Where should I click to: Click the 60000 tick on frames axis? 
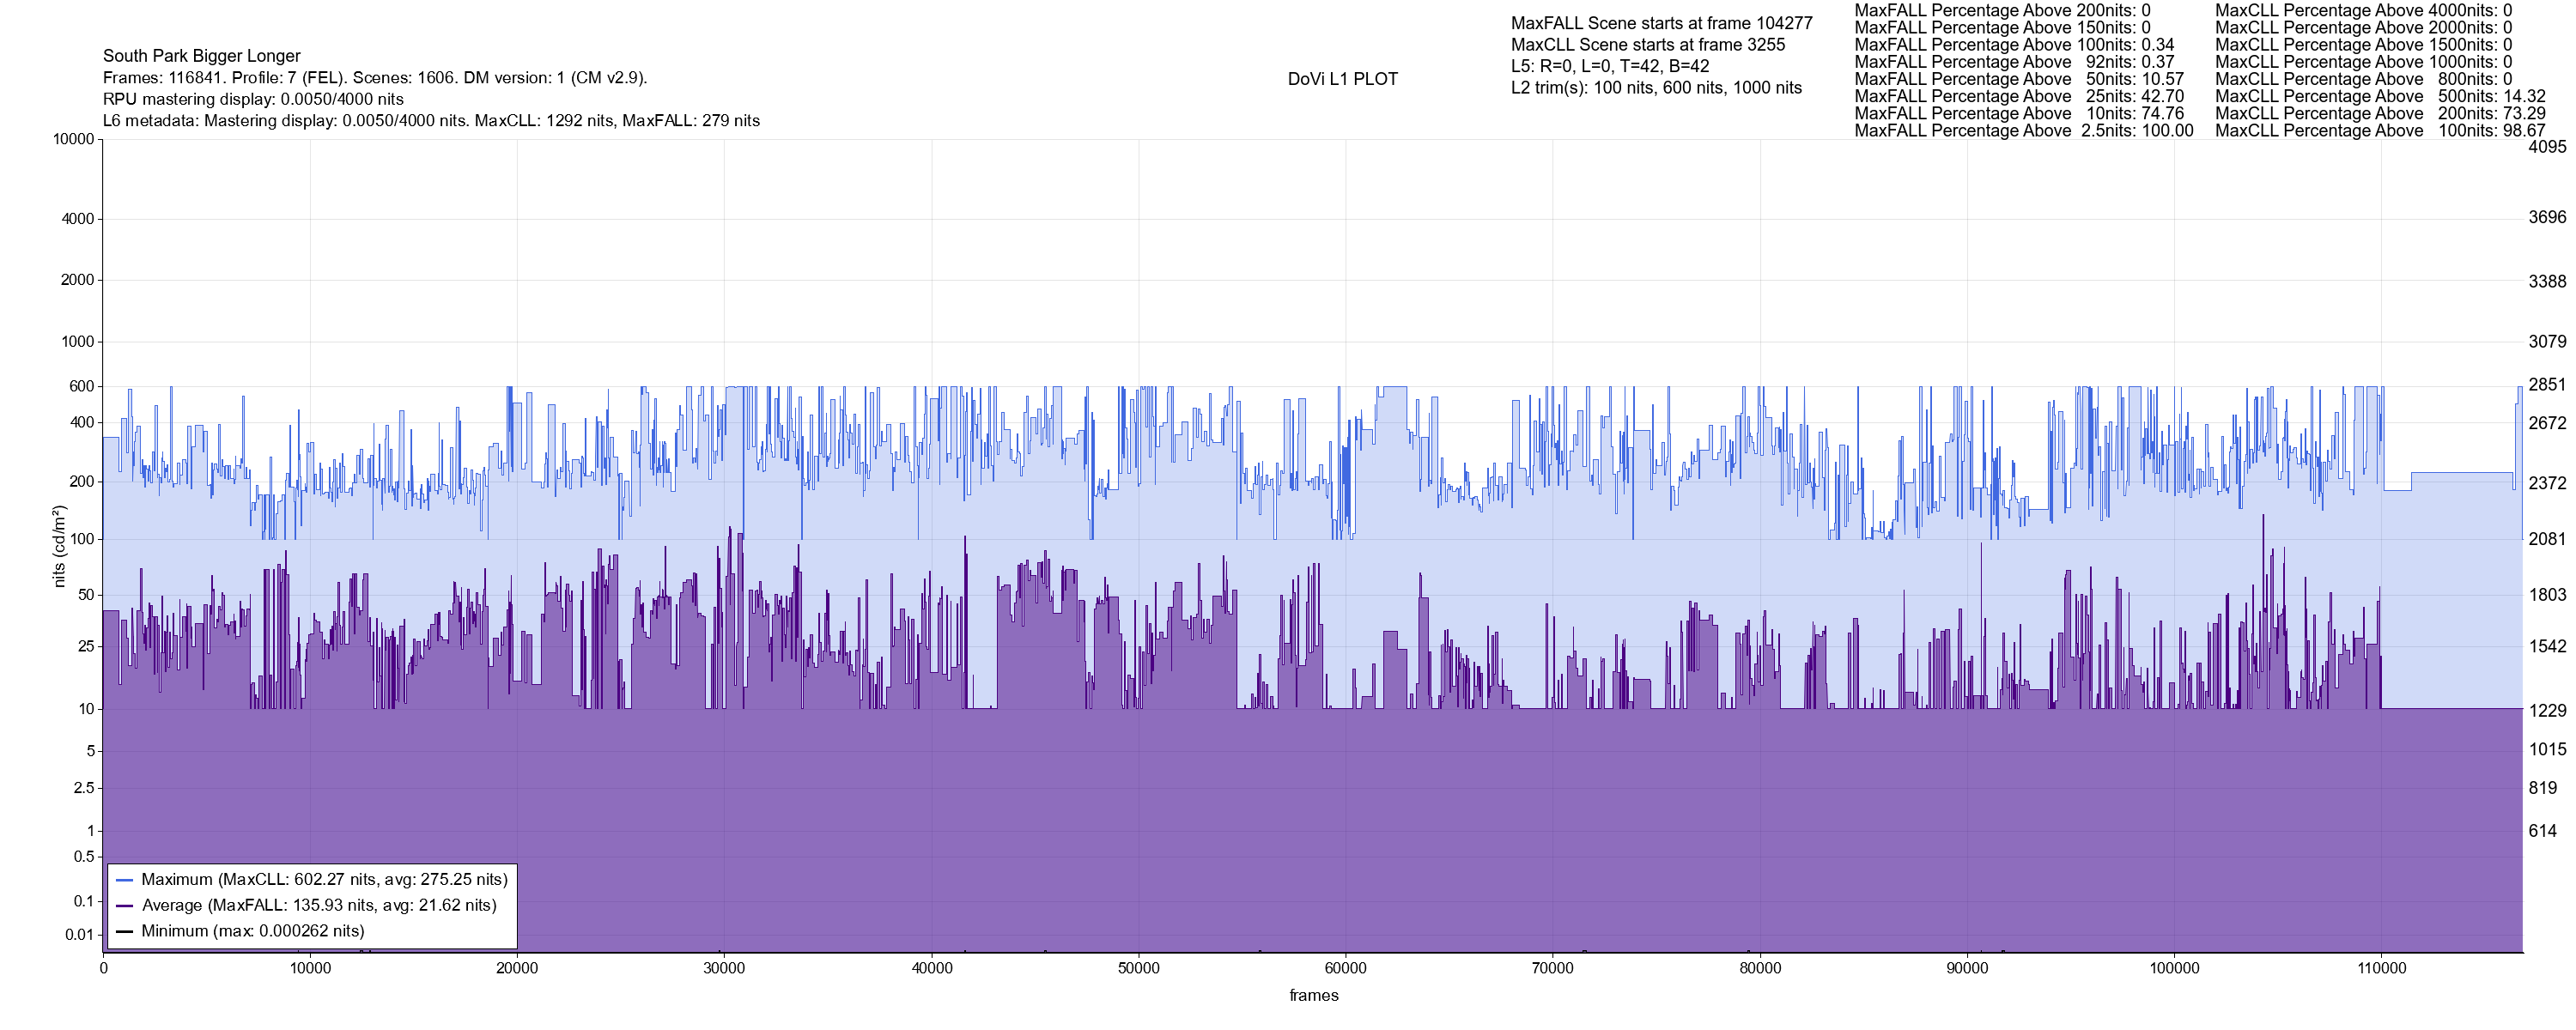(1345, 968)
